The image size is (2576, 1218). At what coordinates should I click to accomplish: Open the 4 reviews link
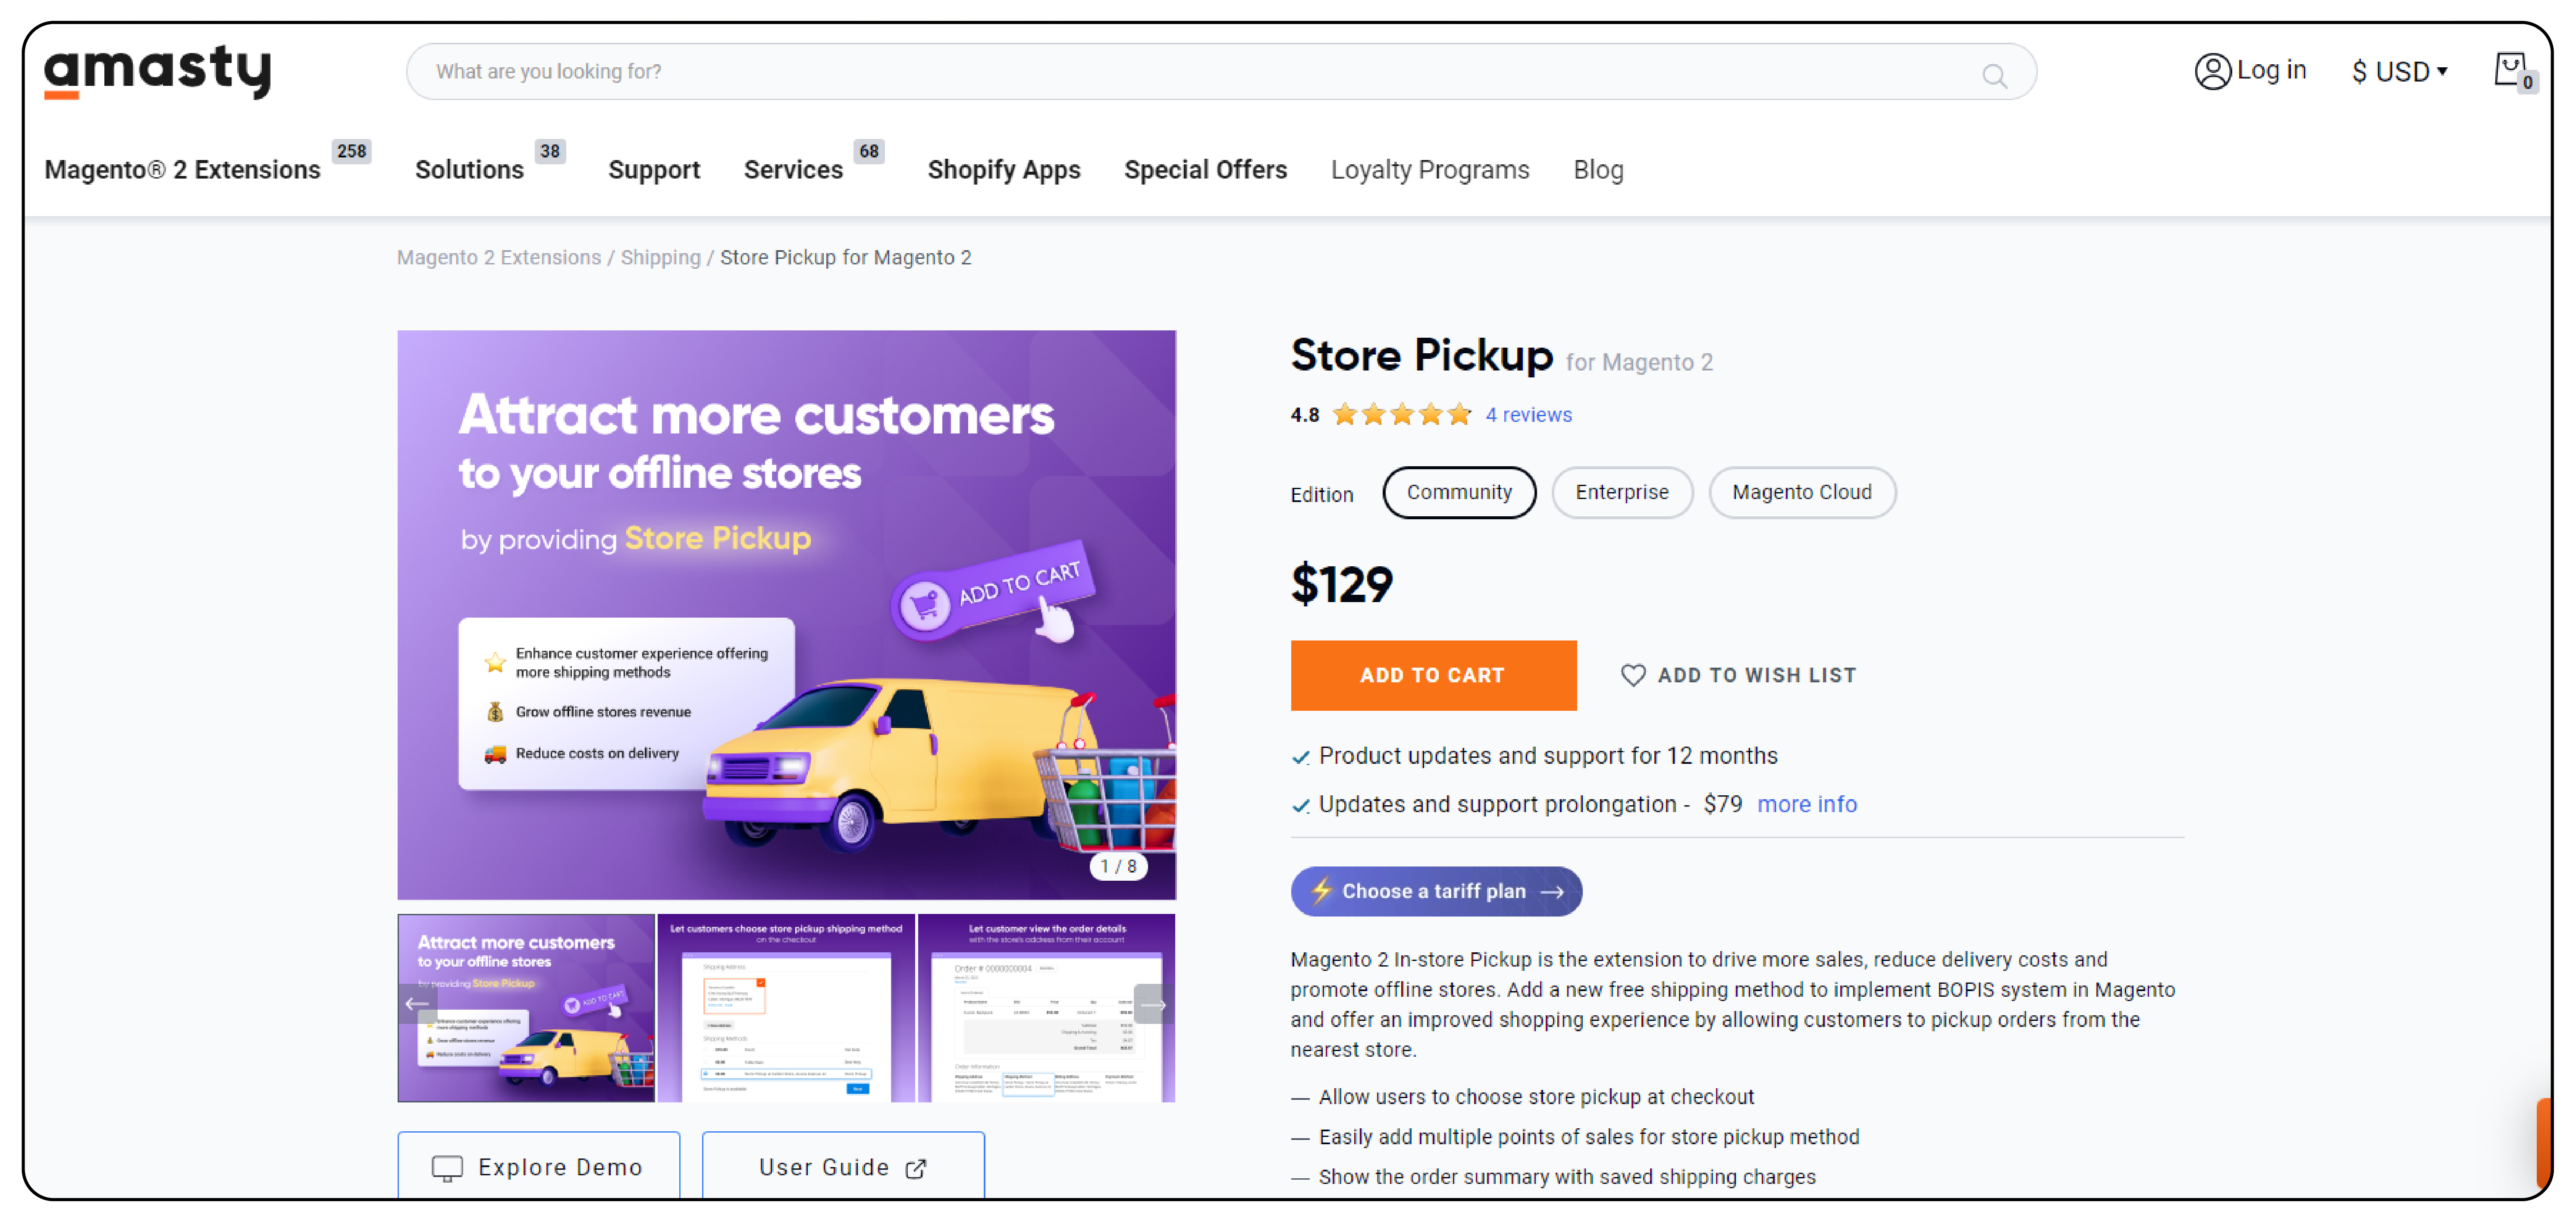1527,415
